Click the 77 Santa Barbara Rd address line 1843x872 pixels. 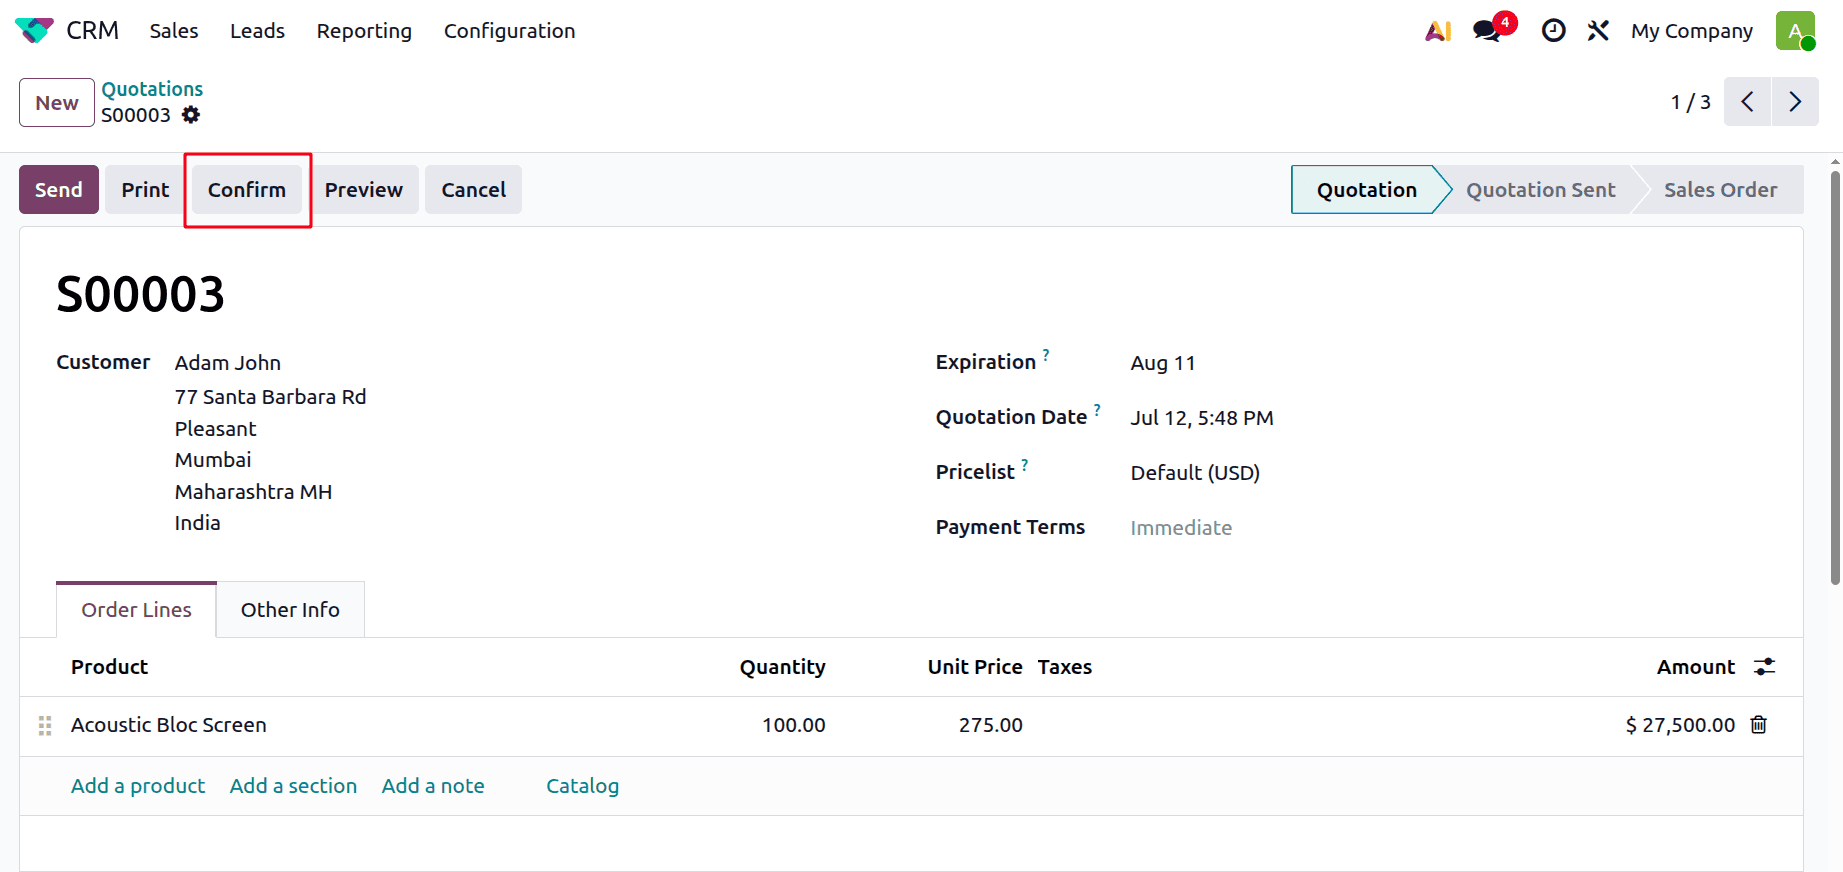tap(271, 397)
